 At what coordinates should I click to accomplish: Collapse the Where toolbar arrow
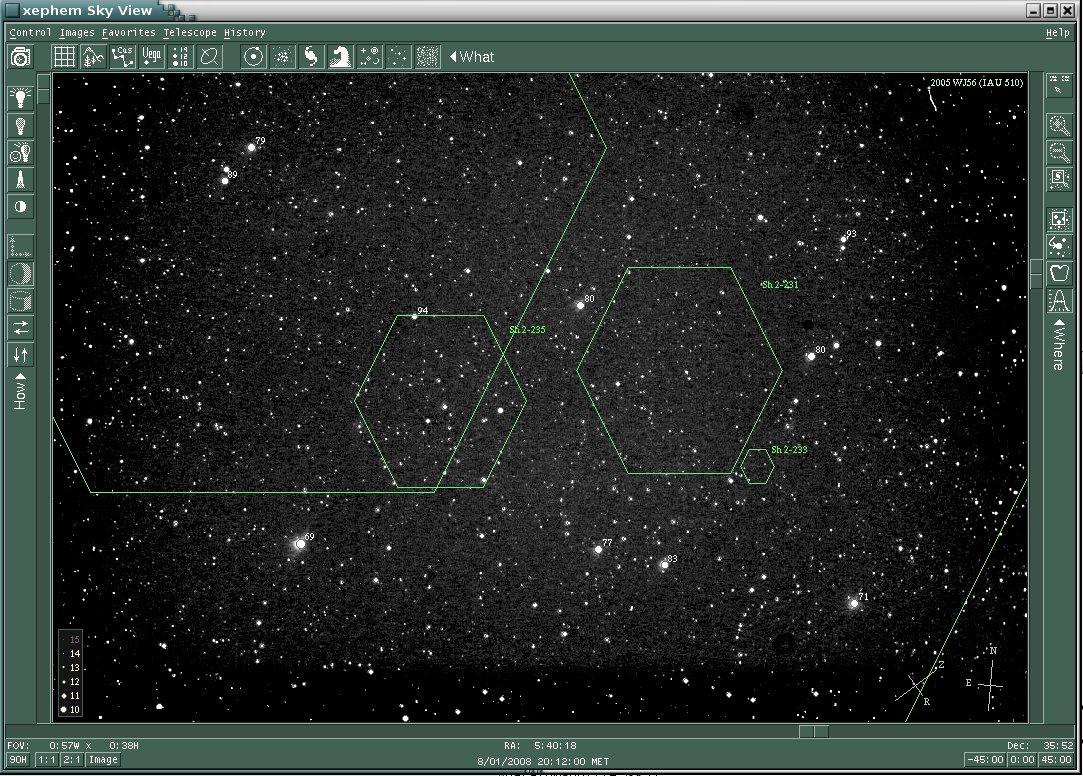point(1058,323)
